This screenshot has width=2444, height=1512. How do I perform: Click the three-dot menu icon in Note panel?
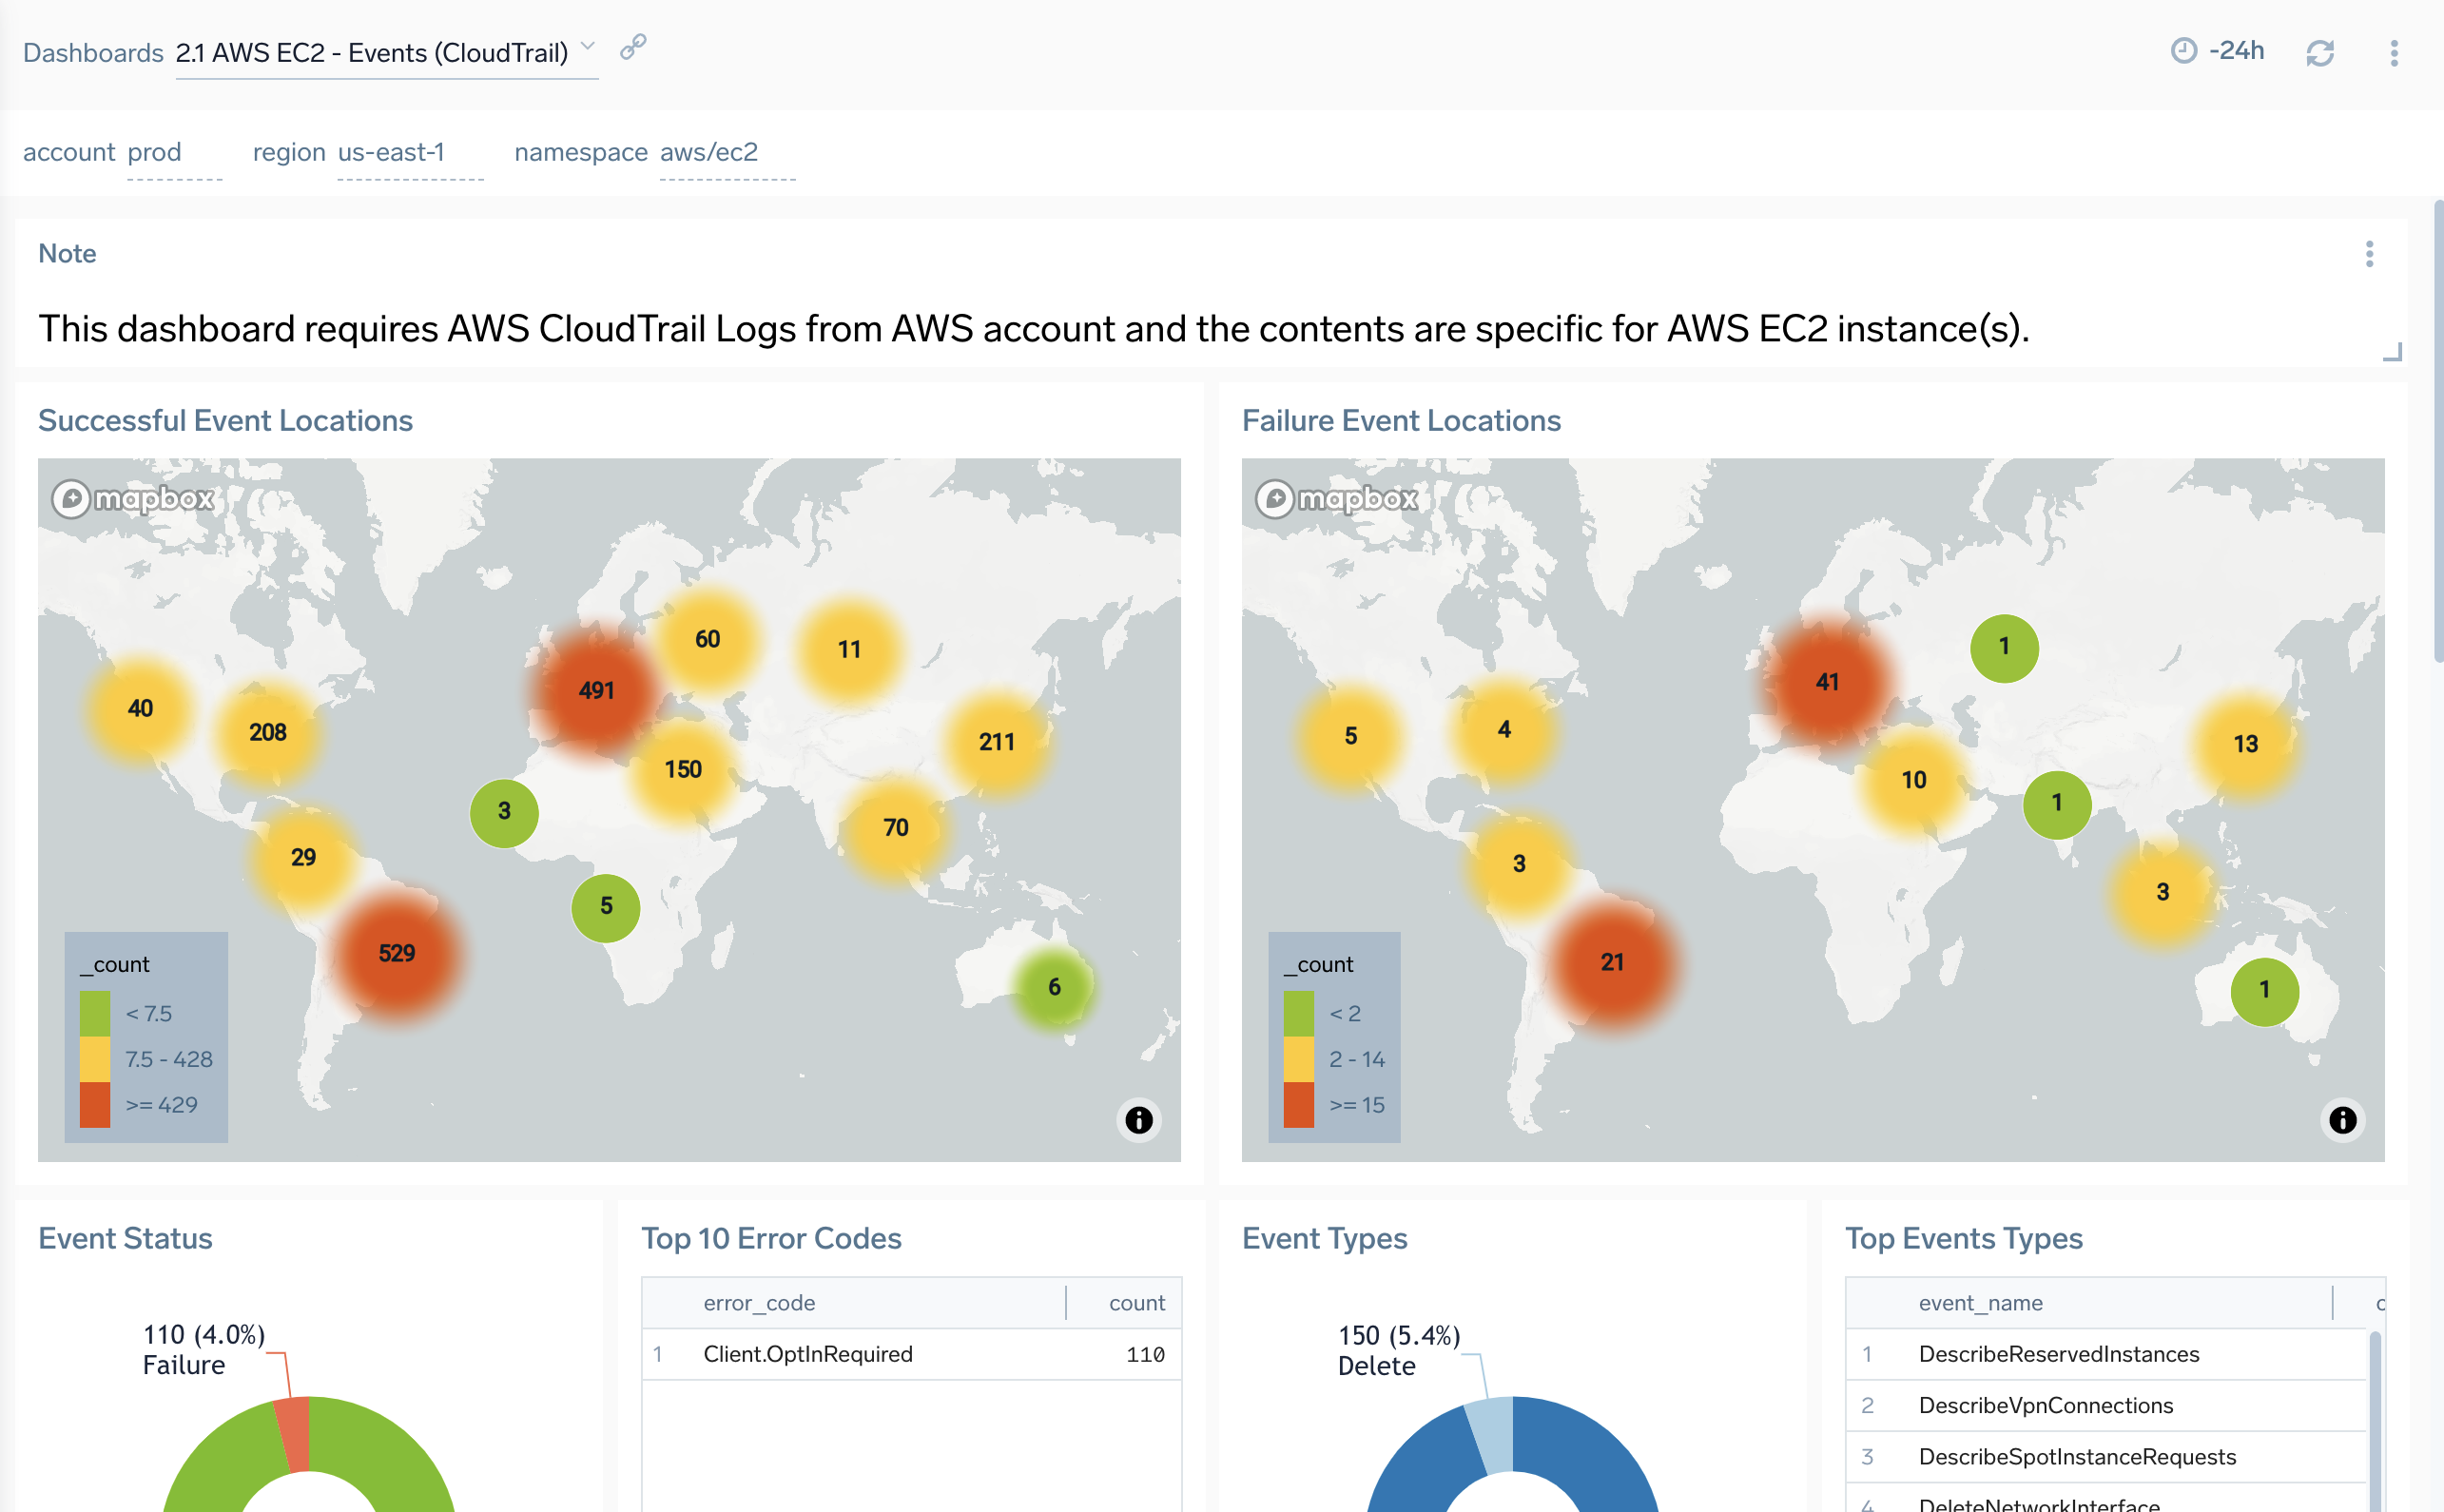[2371, 253]
